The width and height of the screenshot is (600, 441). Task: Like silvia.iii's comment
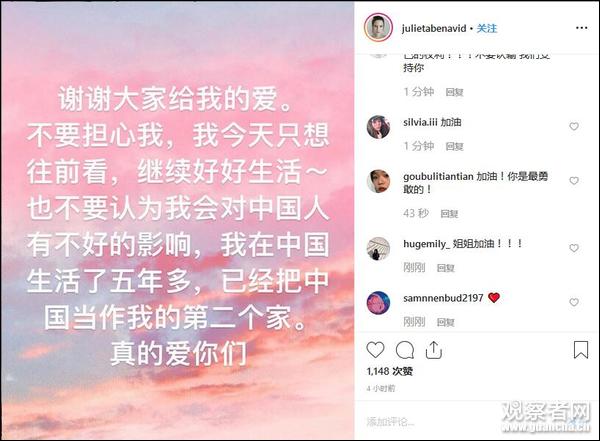click(x=574, y=126)
